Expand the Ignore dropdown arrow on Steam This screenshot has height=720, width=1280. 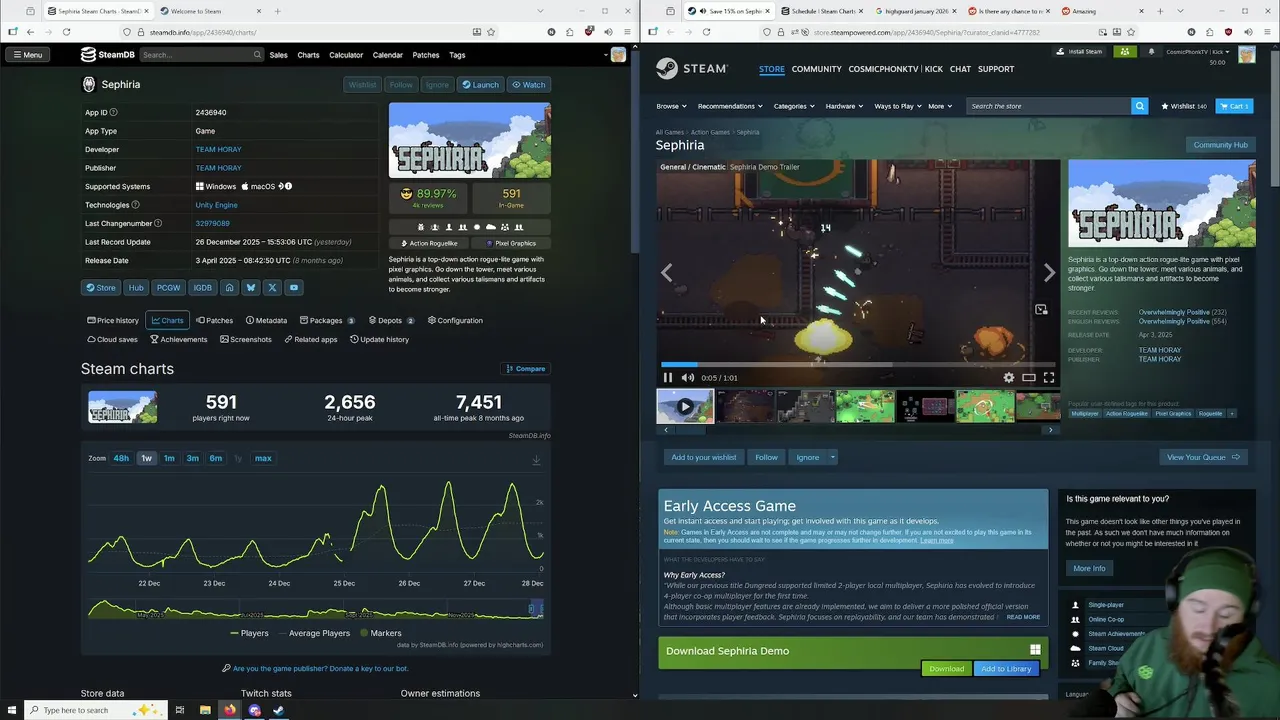(832, 458)
